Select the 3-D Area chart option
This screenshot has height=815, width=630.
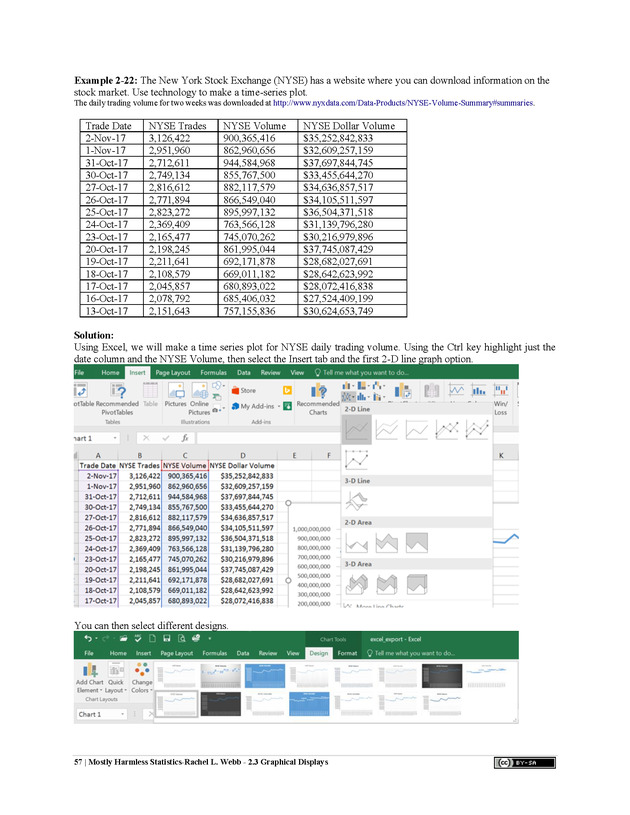[x=357, y=585]
